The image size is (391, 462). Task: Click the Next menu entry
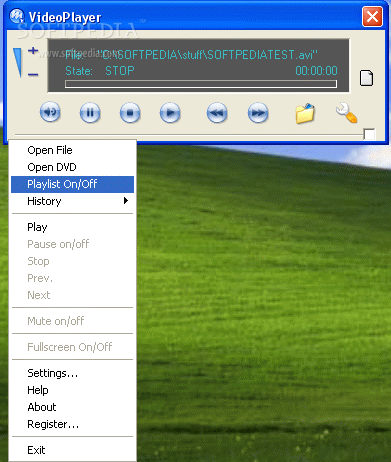[72, 295]
